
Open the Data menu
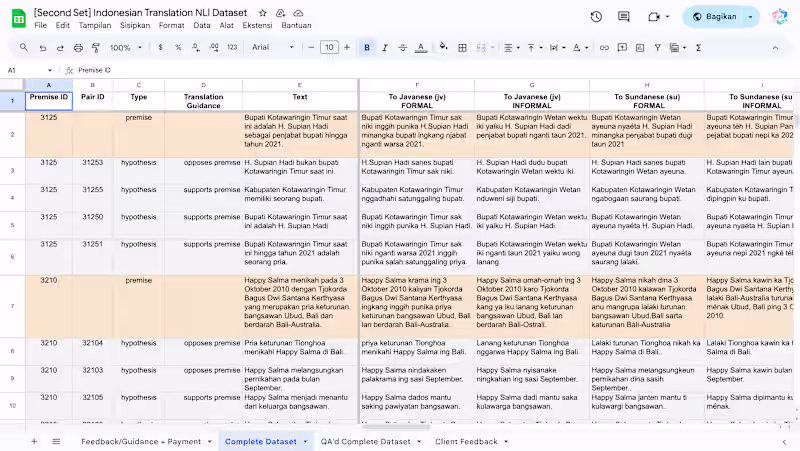tap(202, 26)
